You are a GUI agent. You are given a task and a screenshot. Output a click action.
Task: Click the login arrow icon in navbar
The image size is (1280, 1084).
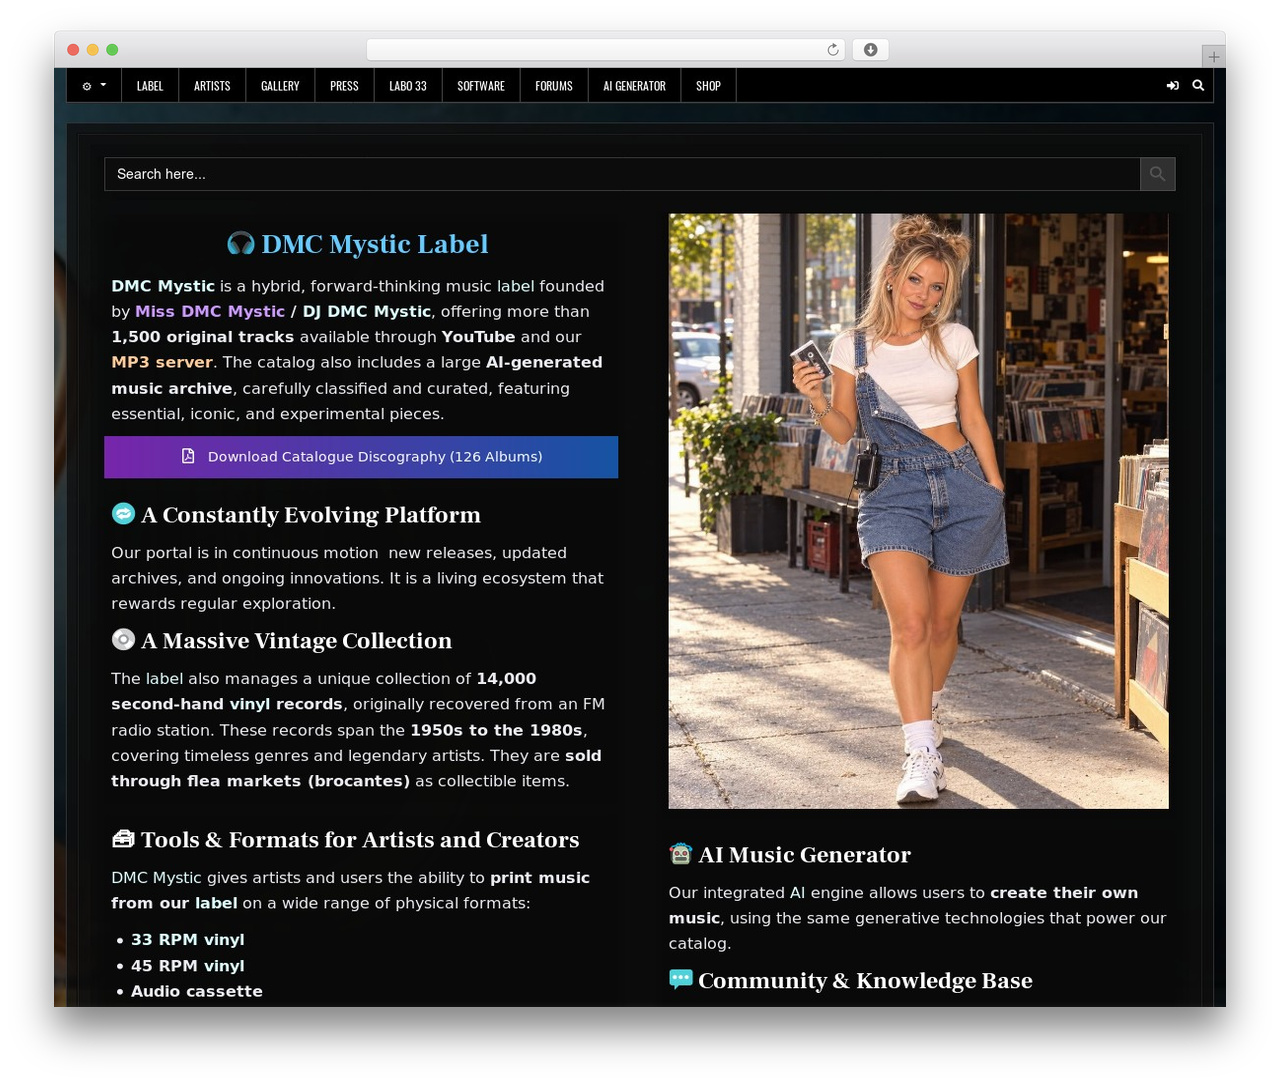coord(1172,86)
